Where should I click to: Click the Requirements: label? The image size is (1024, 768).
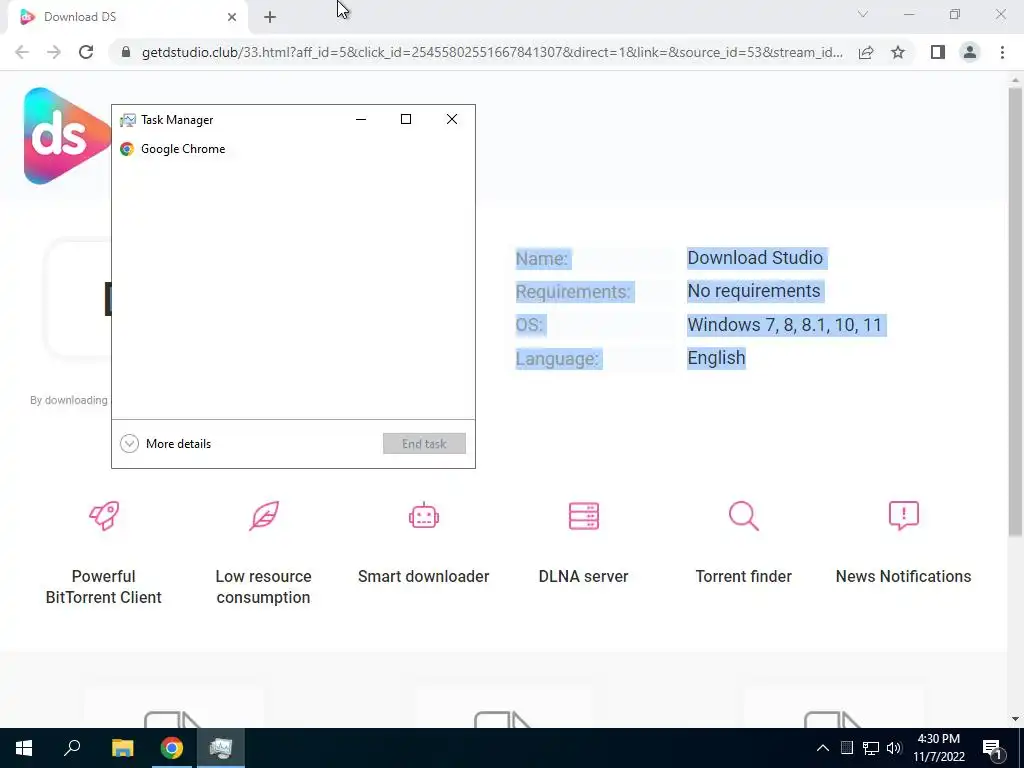573,292
